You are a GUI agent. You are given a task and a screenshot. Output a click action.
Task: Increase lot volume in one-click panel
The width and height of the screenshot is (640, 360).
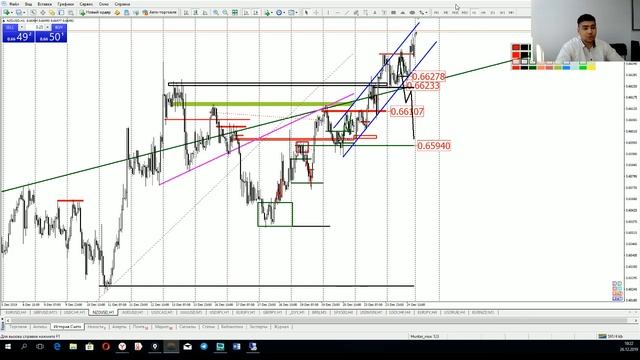[47, 27]
